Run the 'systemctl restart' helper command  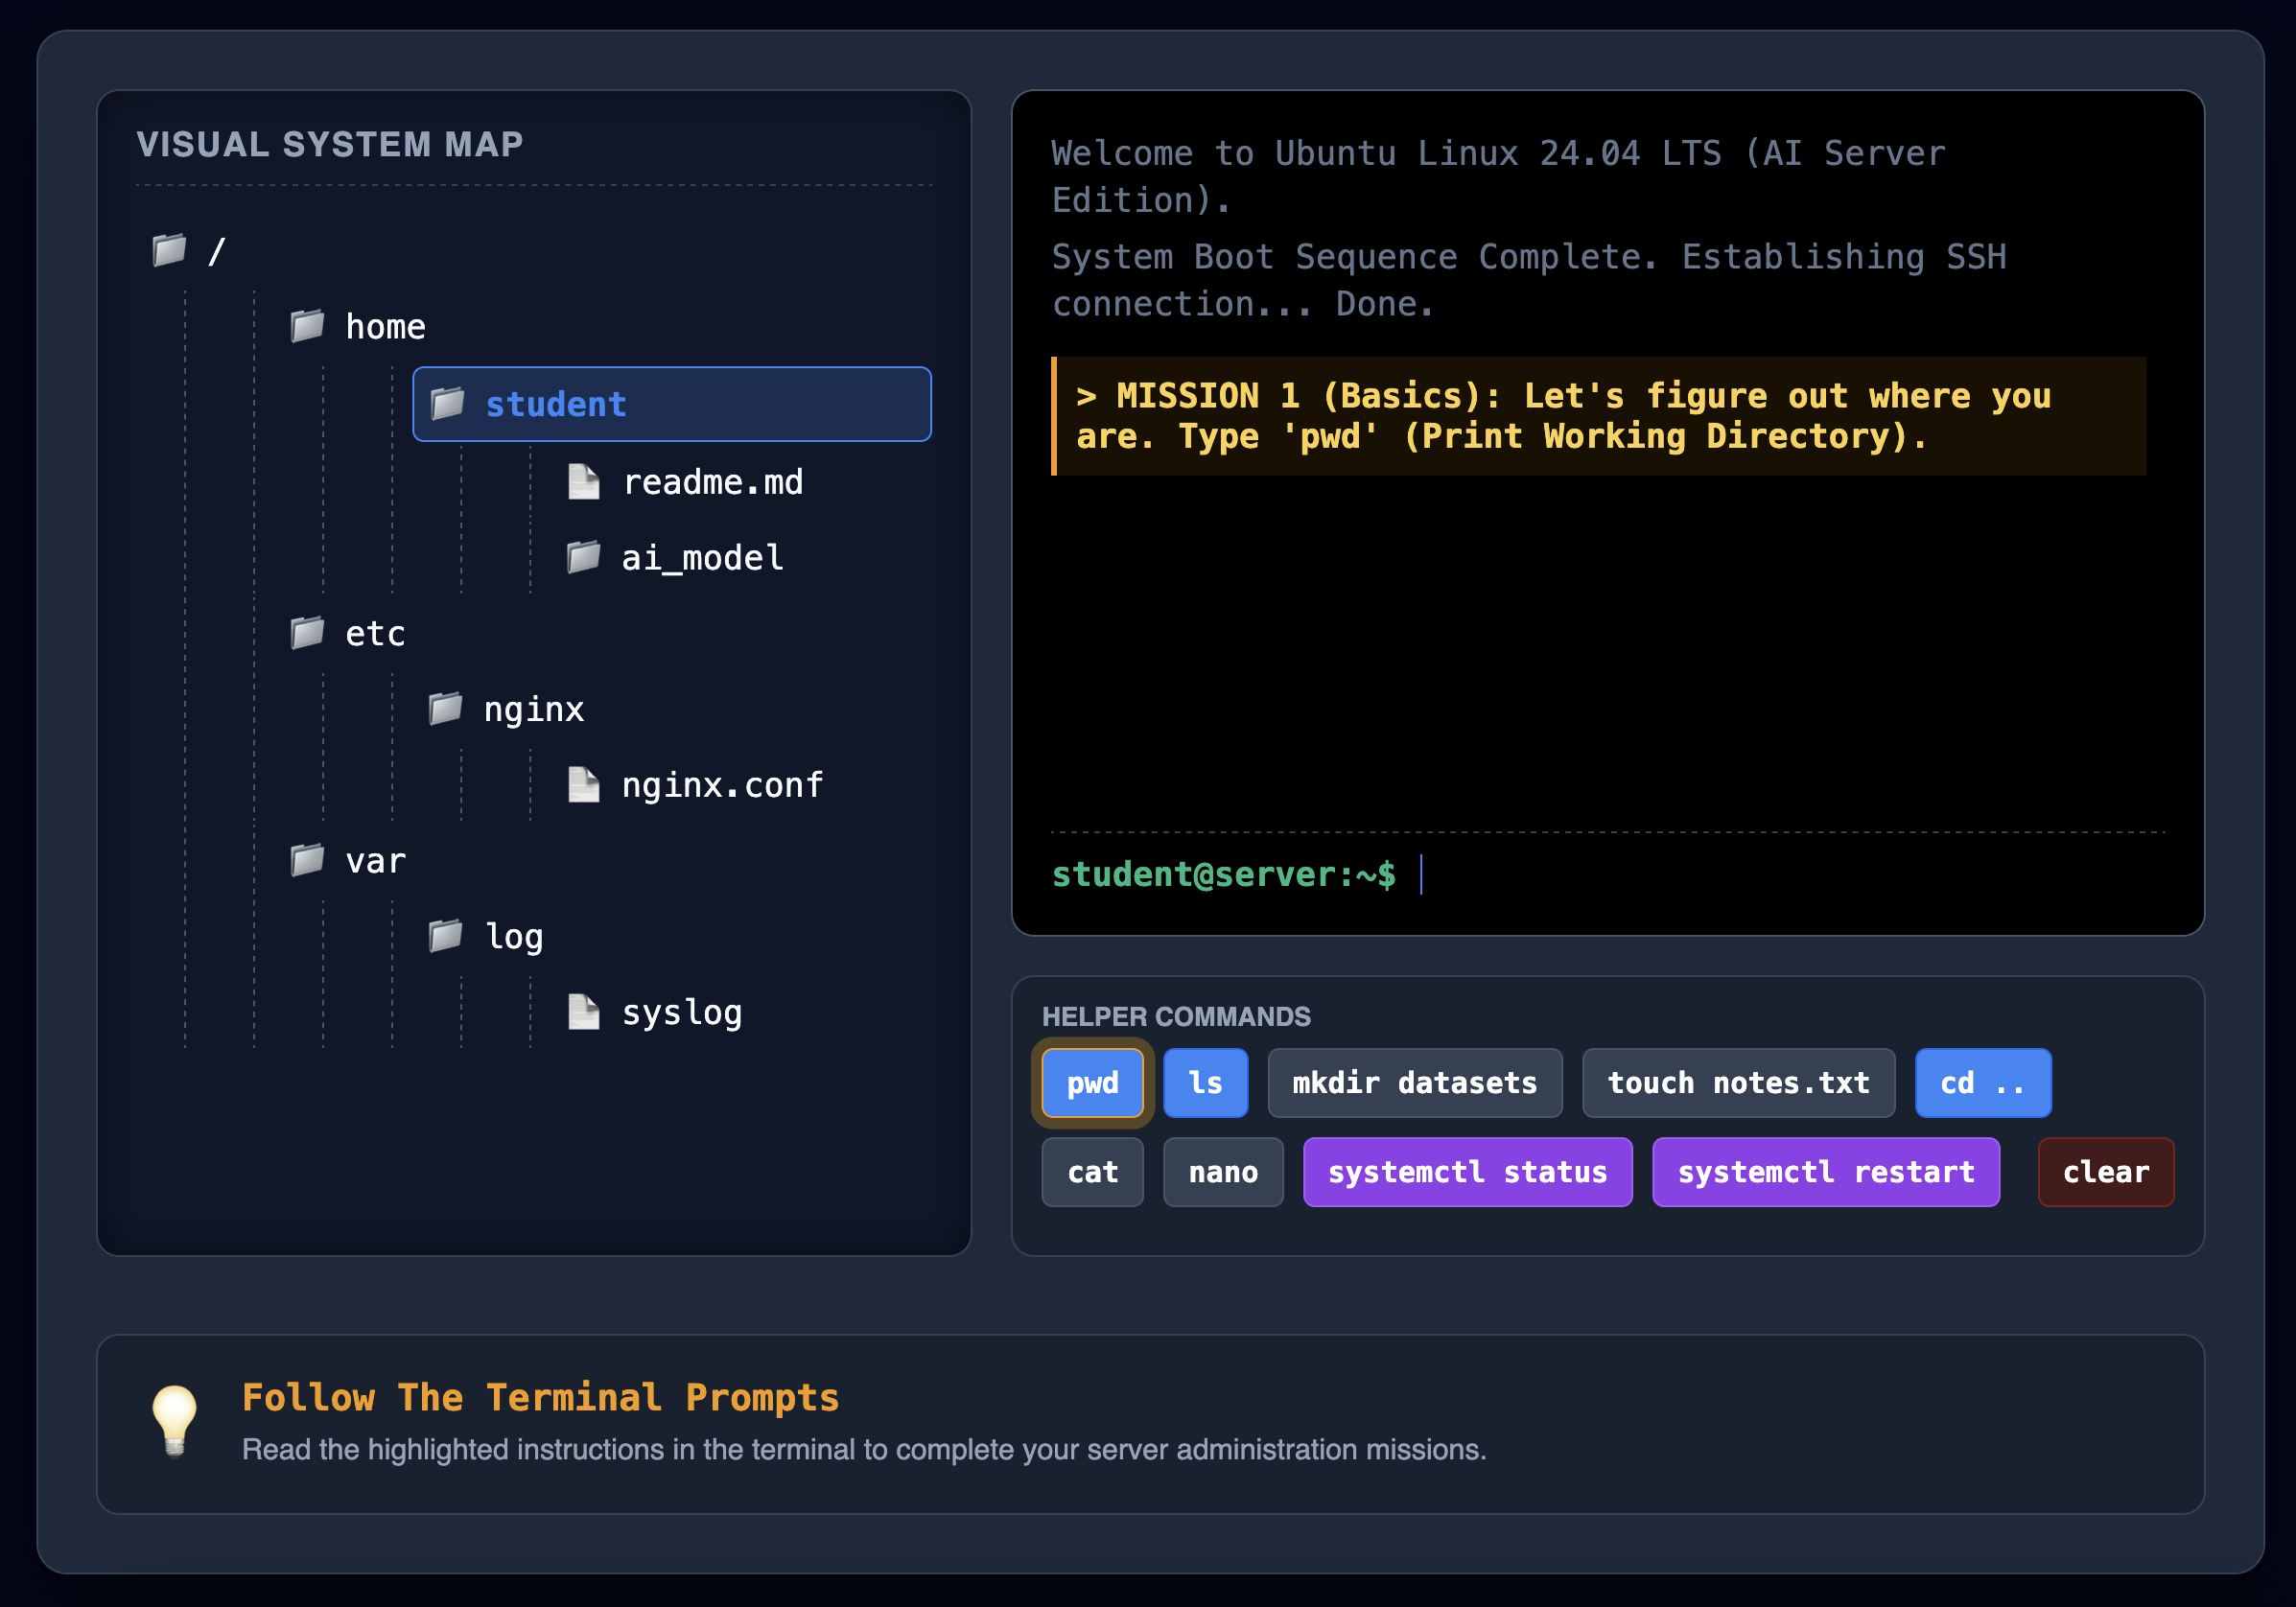point(1826,1172)
